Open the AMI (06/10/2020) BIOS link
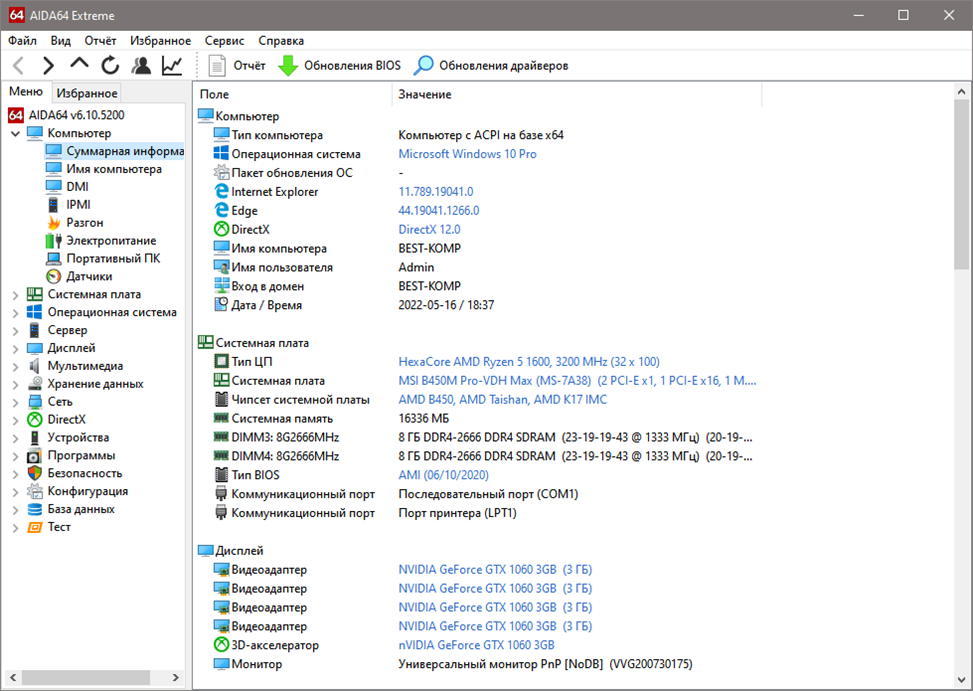Viewport: 973px width, 691px height. pos(444,475)
